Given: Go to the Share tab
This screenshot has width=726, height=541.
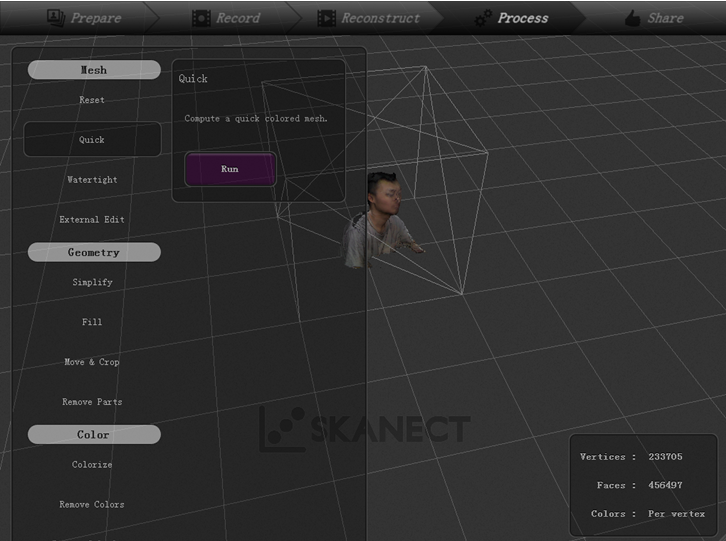Looking at the screenshot, I should [654, 18].
